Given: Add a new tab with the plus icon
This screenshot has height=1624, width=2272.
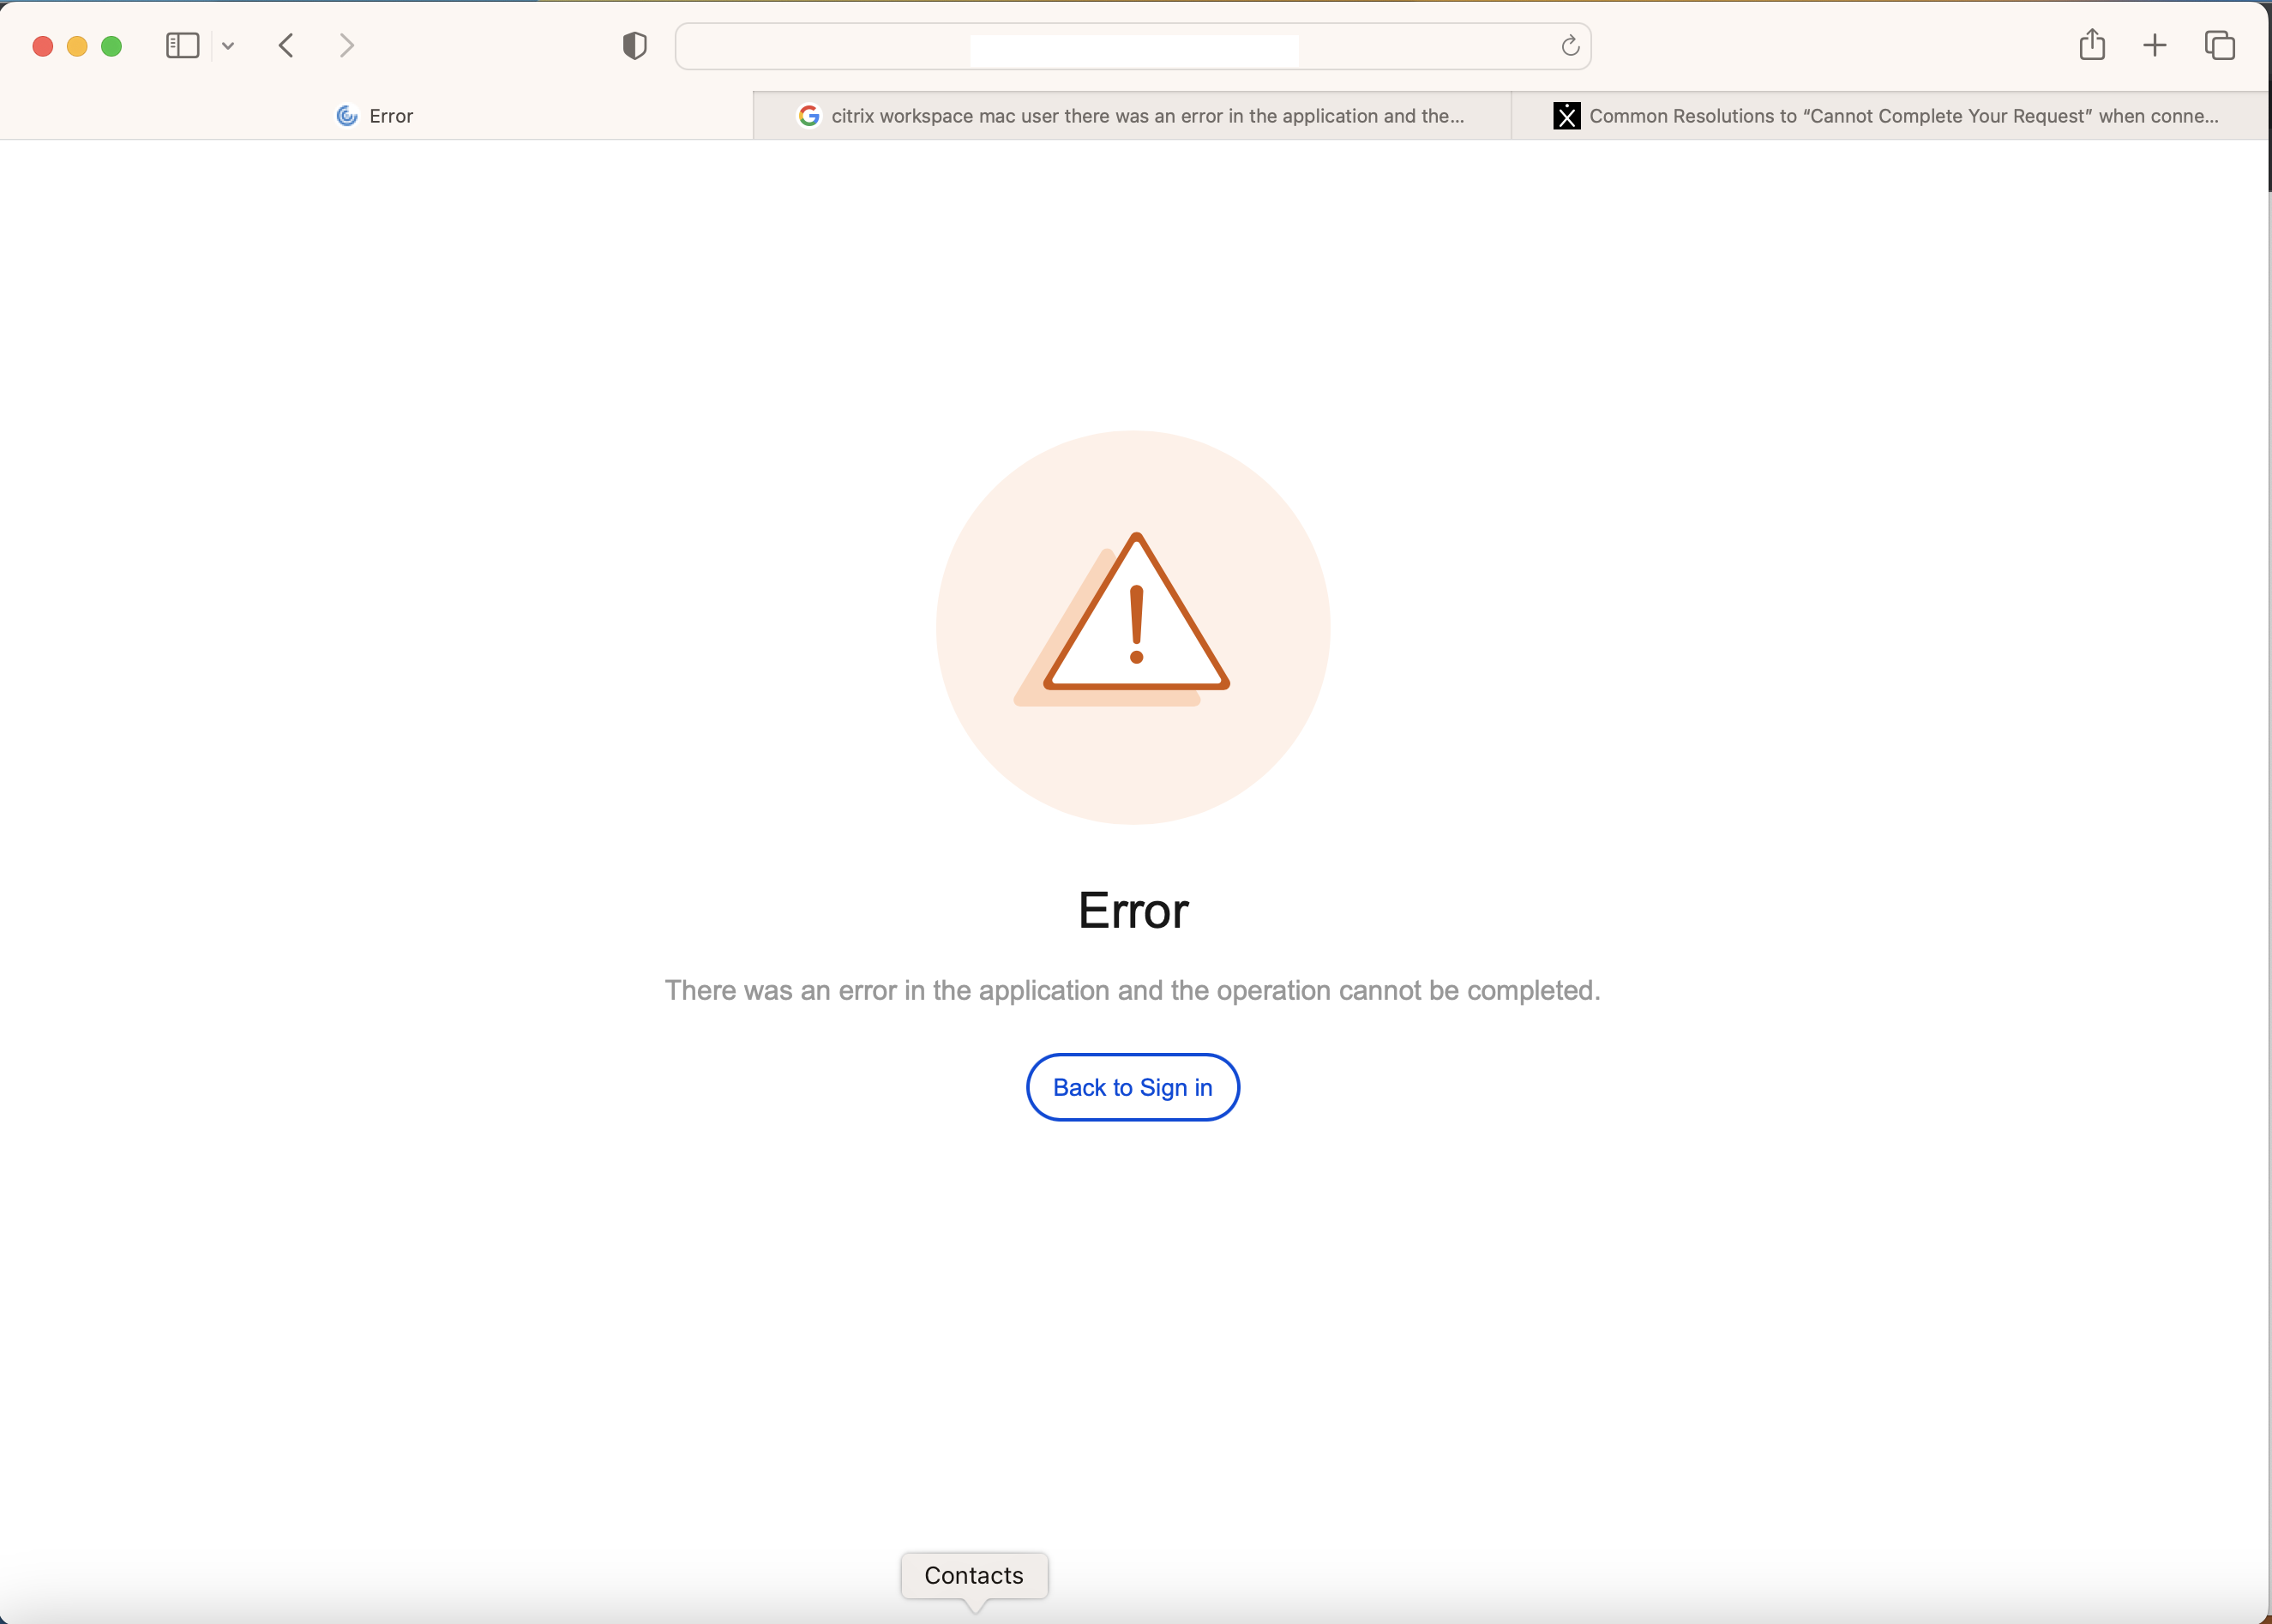Looking at the screenshot, I should click(2155, 45).
